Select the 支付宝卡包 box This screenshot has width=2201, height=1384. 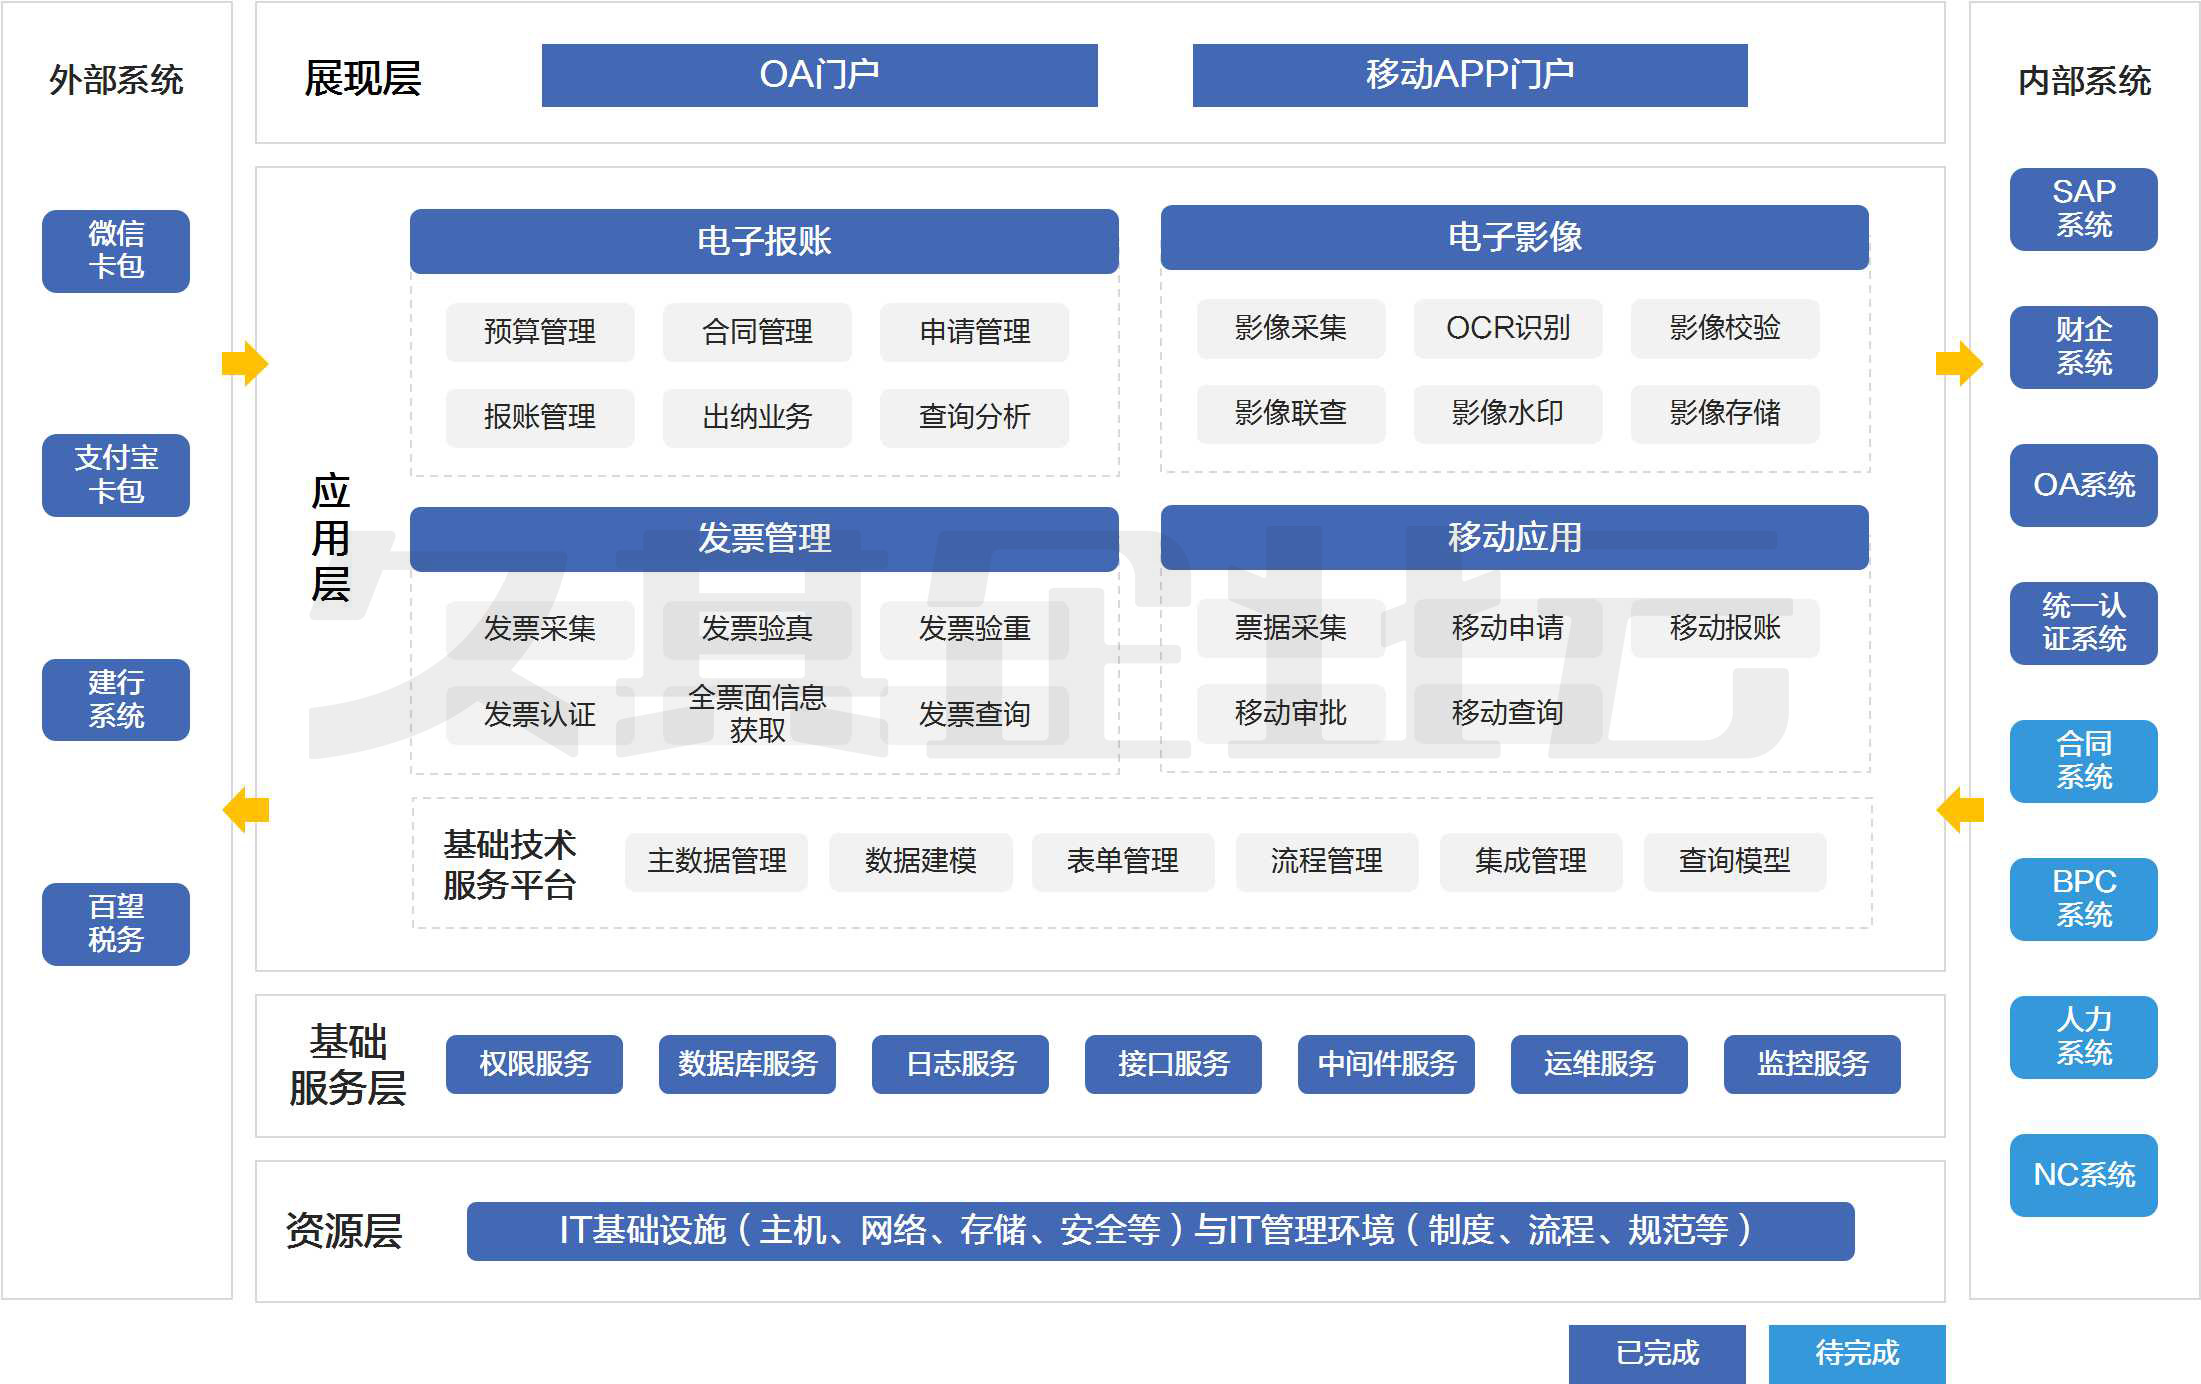(116, 475)
